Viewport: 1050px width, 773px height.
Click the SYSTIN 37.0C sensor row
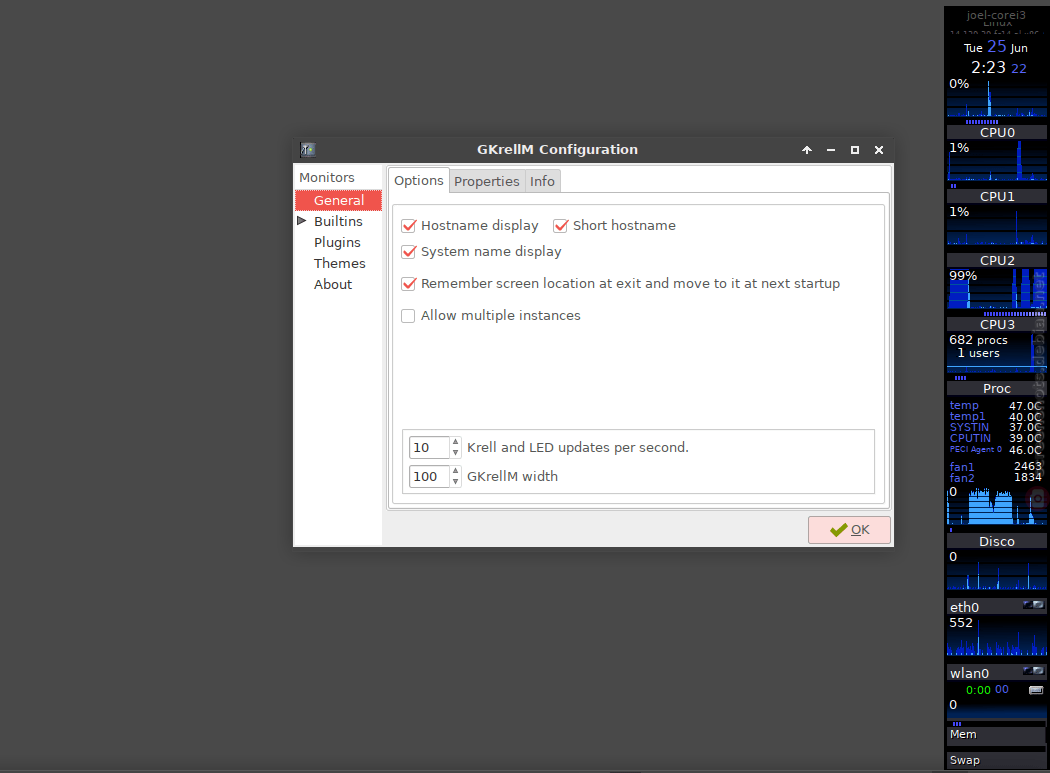coord(996,427)
